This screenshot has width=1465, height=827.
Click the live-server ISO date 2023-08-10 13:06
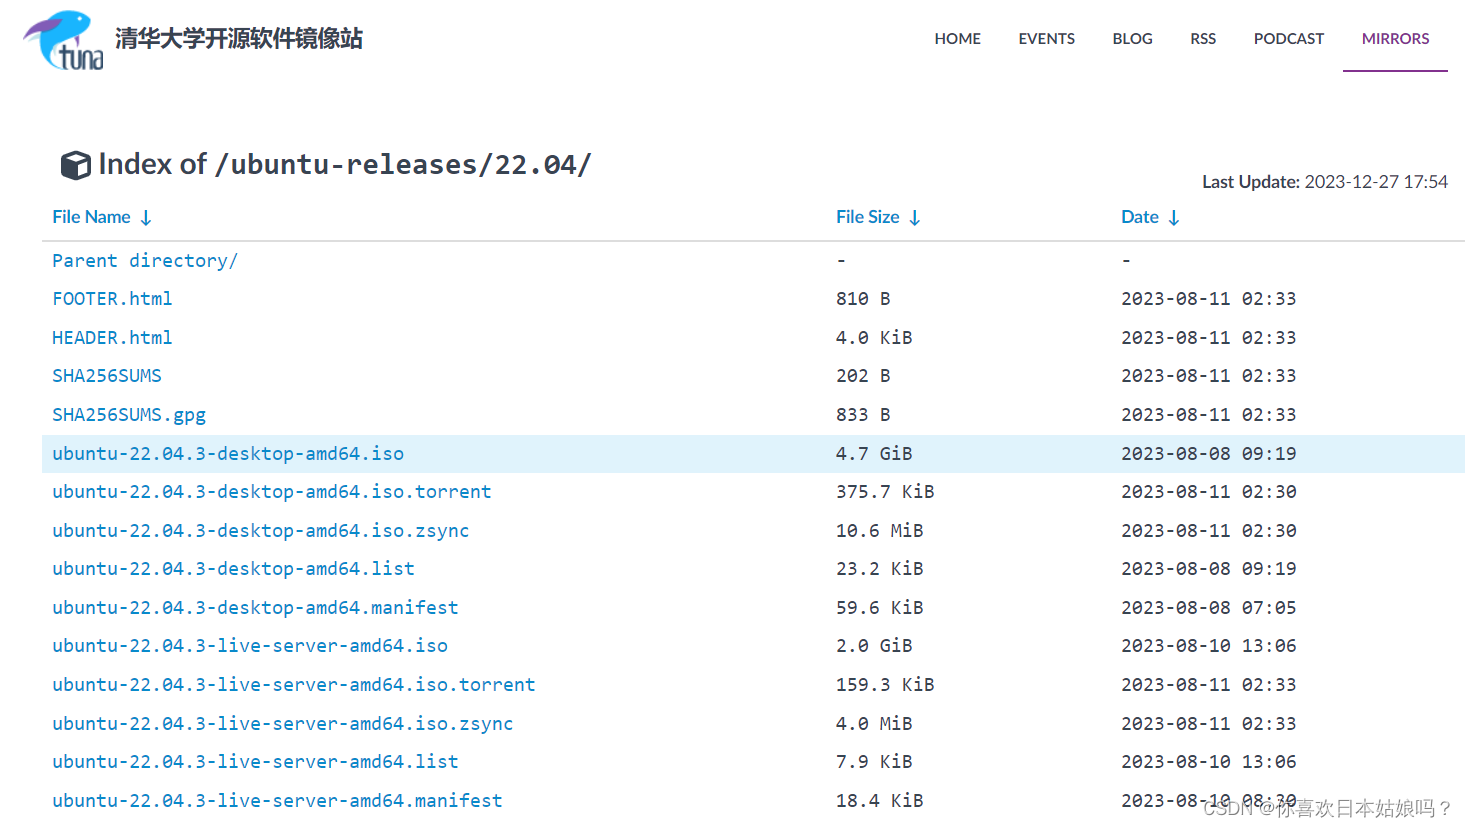(1208, 646)
